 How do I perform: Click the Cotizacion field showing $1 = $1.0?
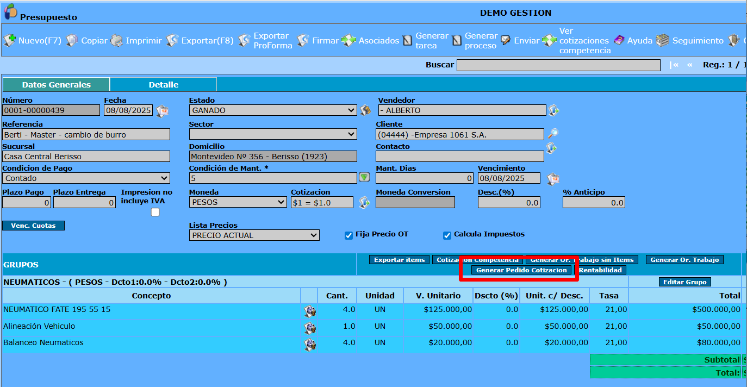(322, 202)
